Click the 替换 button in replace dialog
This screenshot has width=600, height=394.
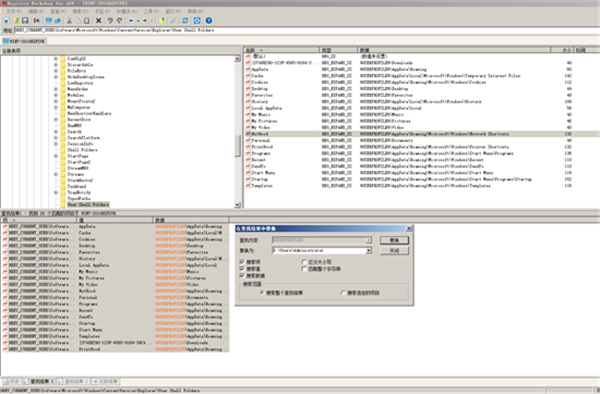coord(394,240)
